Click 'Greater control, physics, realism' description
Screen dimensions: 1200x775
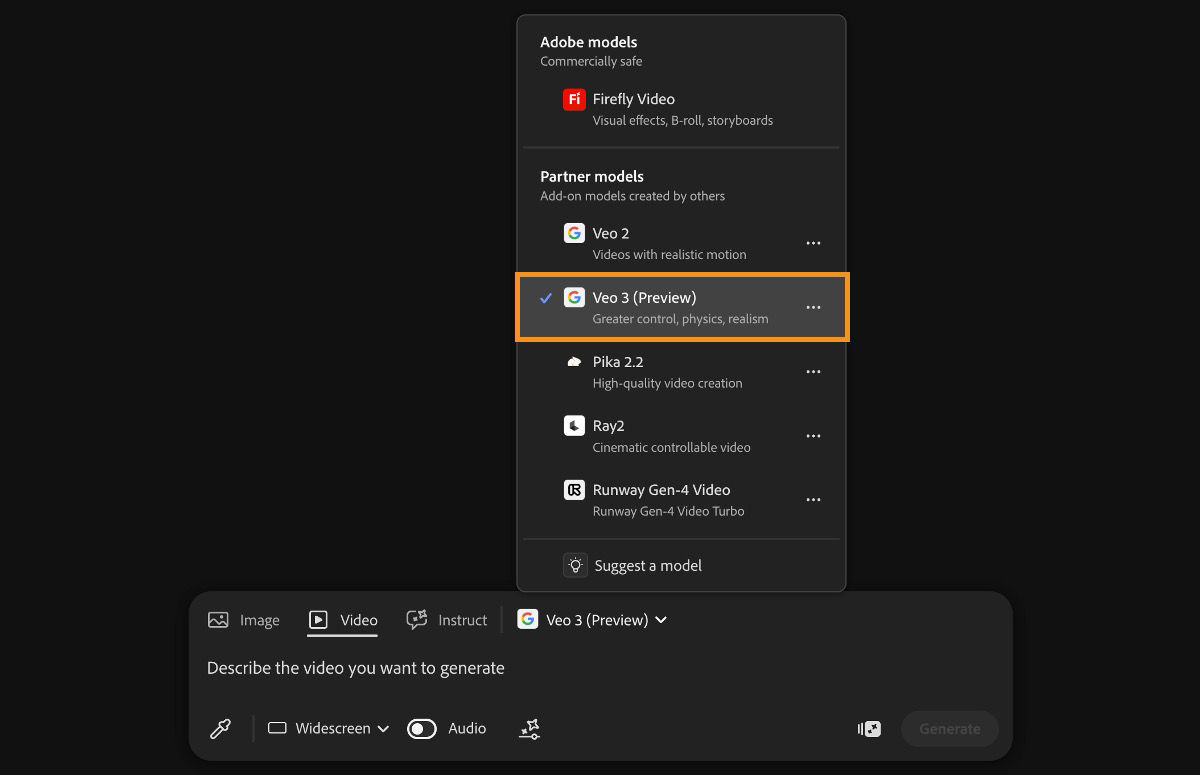pos(681,319)
